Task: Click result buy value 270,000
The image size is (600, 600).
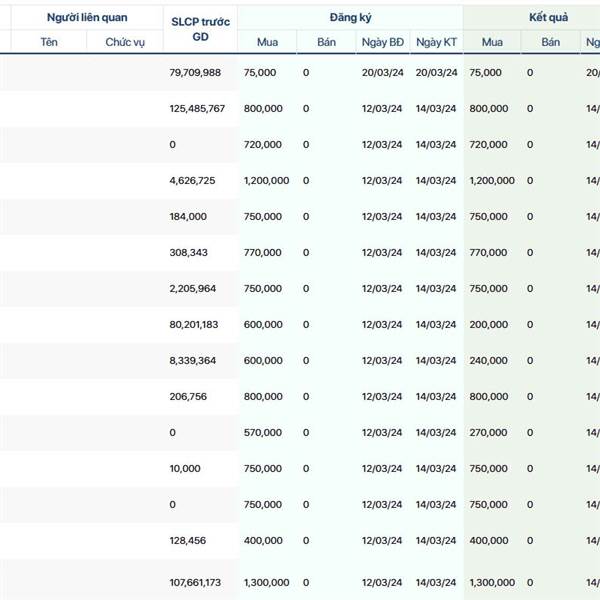Action: (488, 432)
